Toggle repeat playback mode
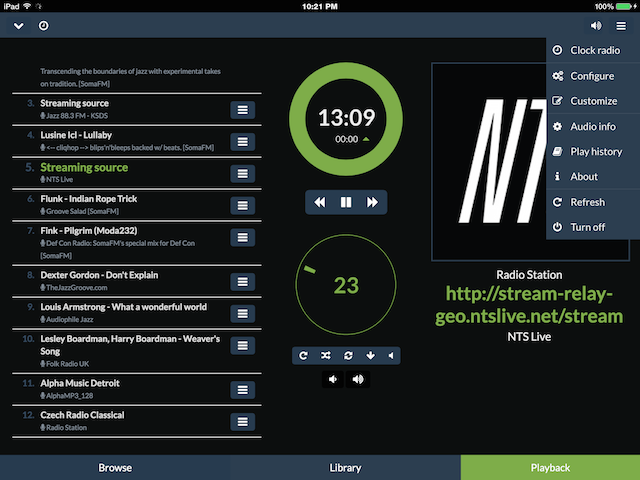 tap(303, 356)
